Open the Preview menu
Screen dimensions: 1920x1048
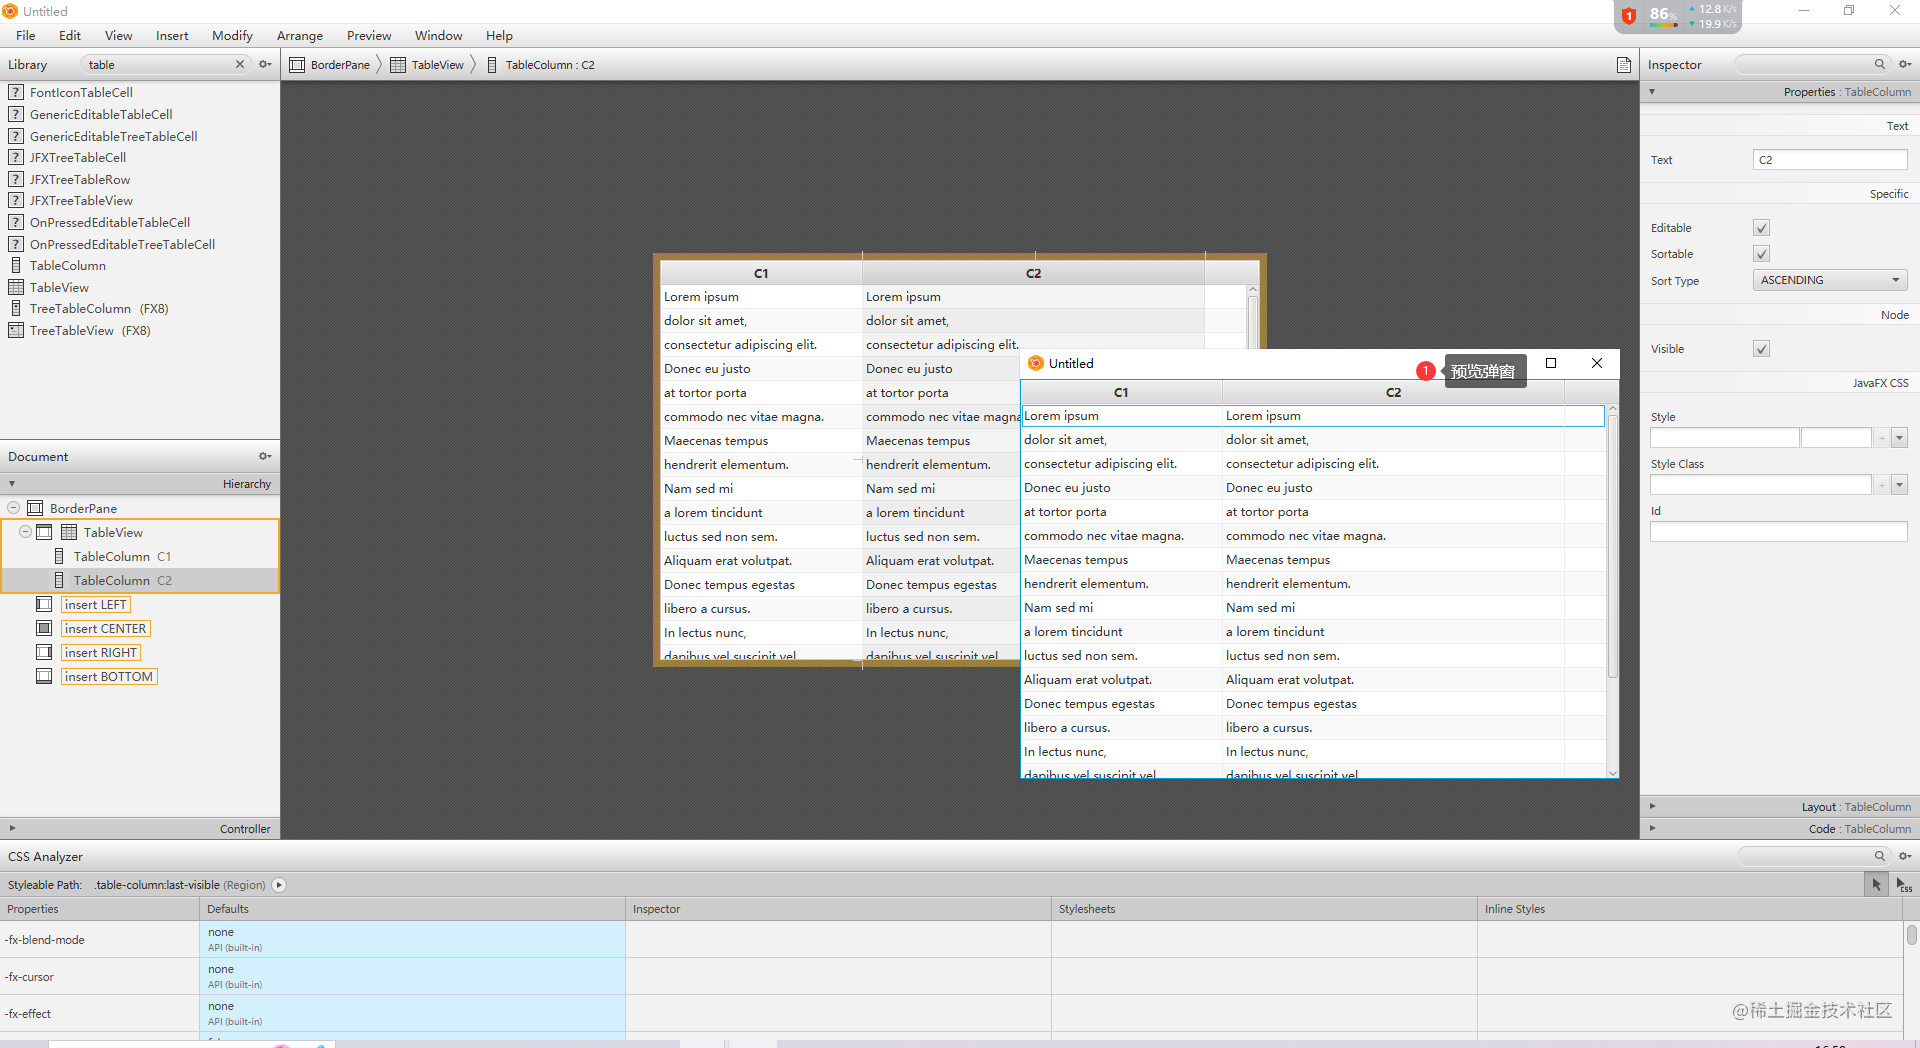pyautogui.click(x=368, y=35)
